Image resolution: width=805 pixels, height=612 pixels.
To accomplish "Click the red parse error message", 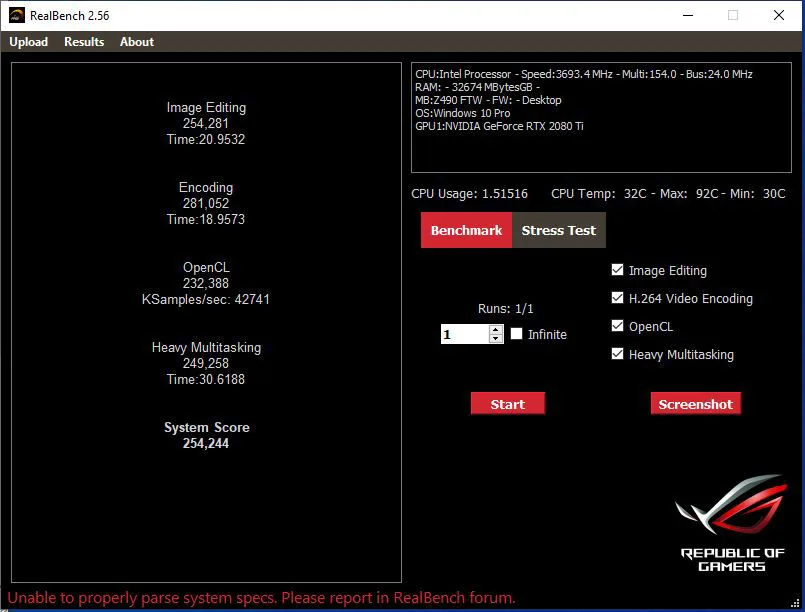I will pyautogui.click(x=261, y=598).
